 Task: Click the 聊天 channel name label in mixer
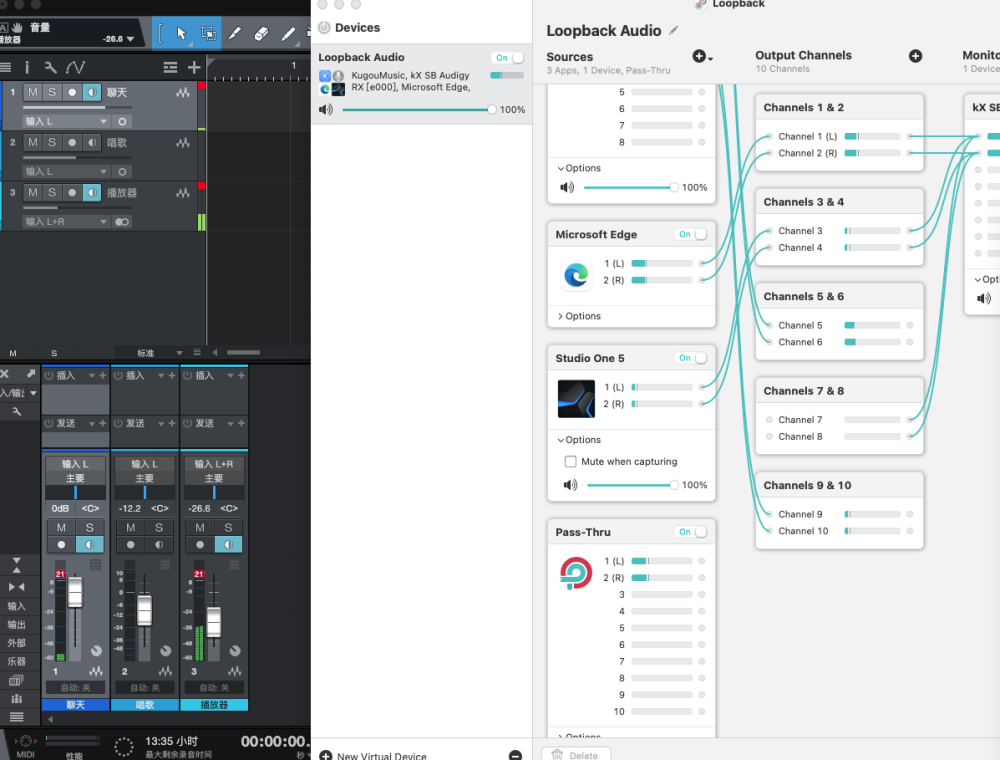pos(75,705)
